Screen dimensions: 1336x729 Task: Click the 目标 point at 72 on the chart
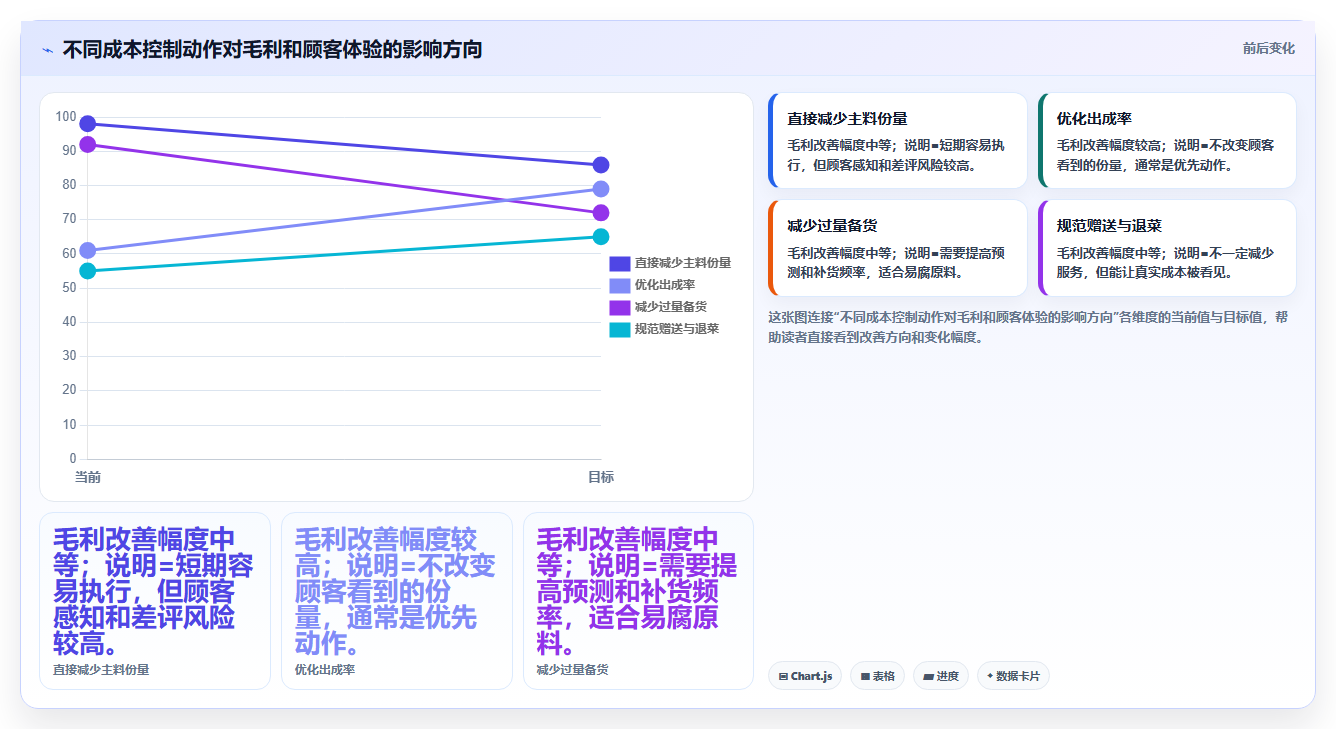[601, 213]
